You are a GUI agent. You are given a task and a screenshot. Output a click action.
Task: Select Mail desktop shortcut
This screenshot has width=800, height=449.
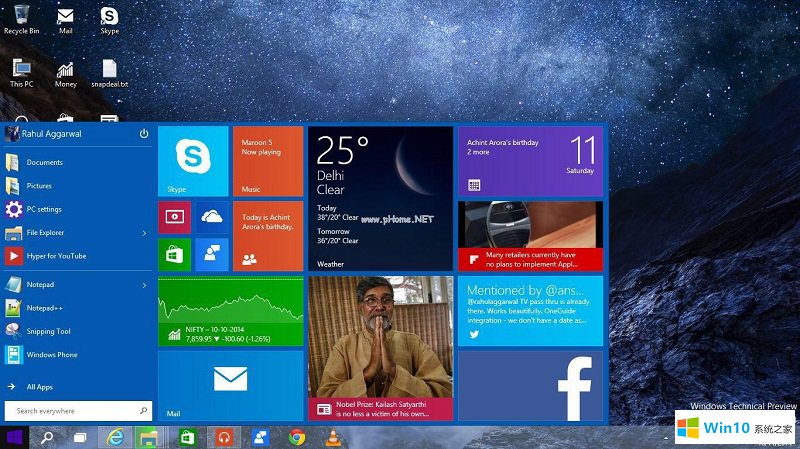65,20
